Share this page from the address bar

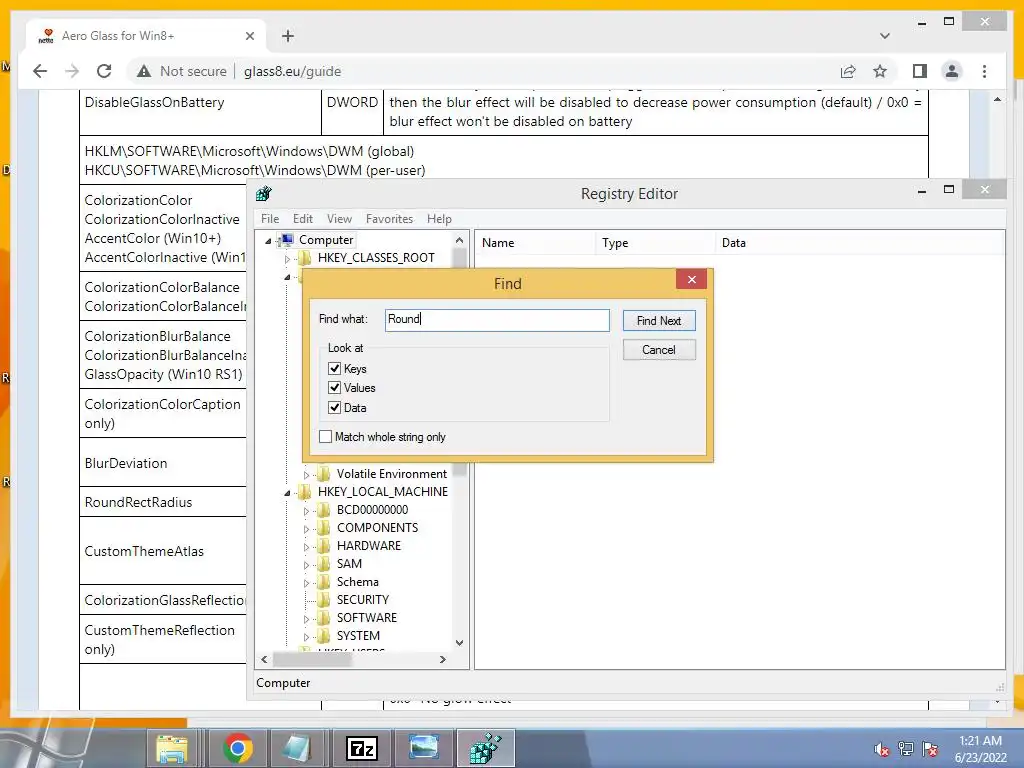click(x=848, y=71)
